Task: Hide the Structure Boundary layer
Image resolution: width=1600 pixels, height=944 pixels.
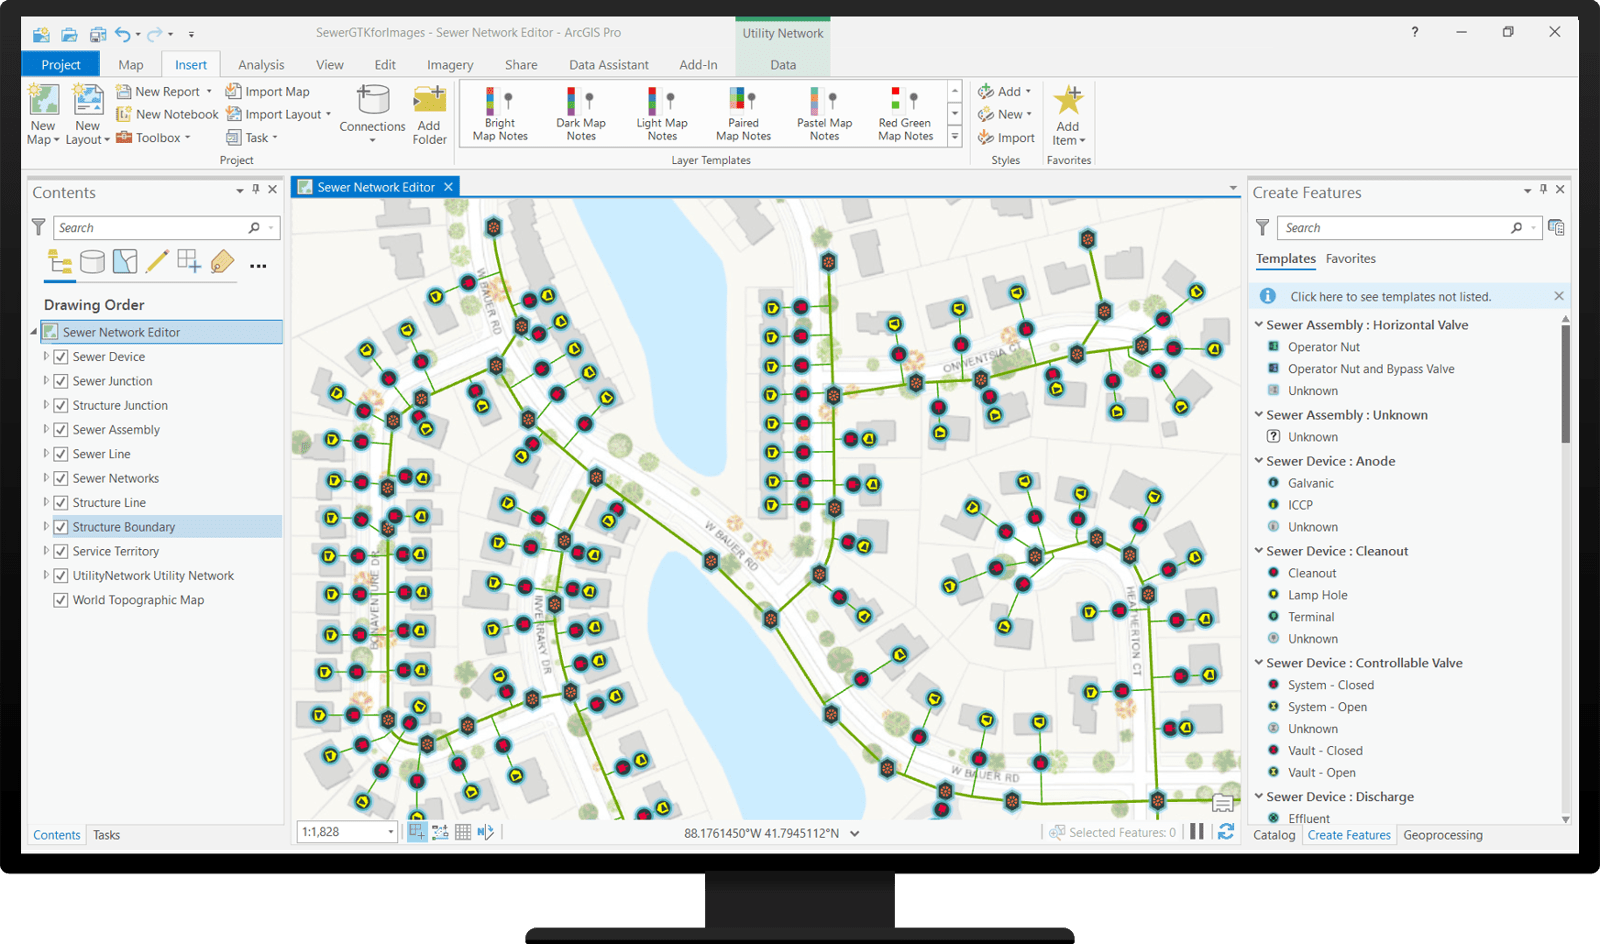Action: 61,527
